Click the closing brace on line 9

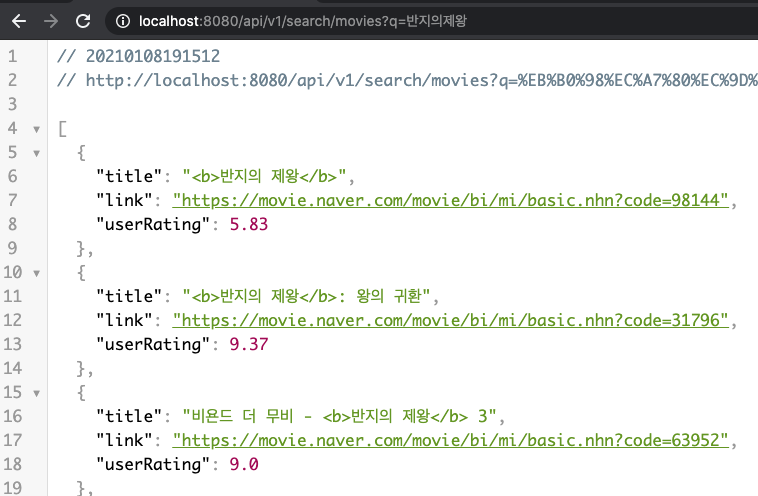coord(81,248)
